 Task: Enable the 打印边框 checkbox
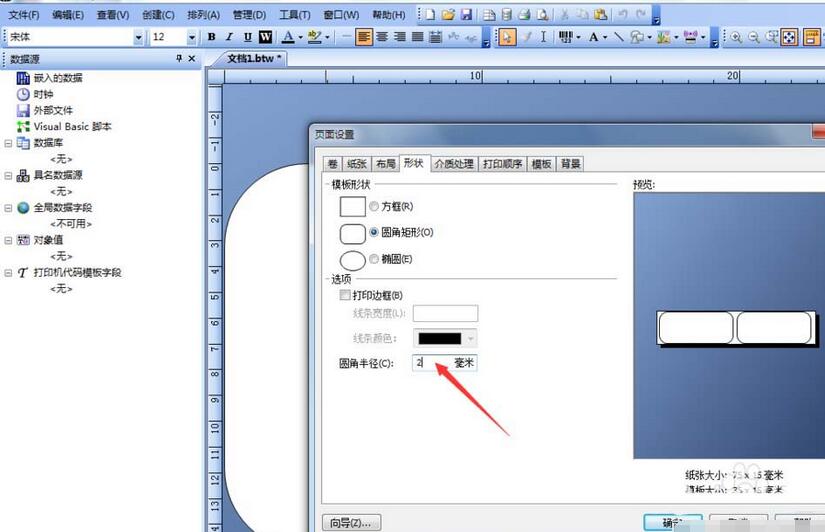tap(346, 296)
